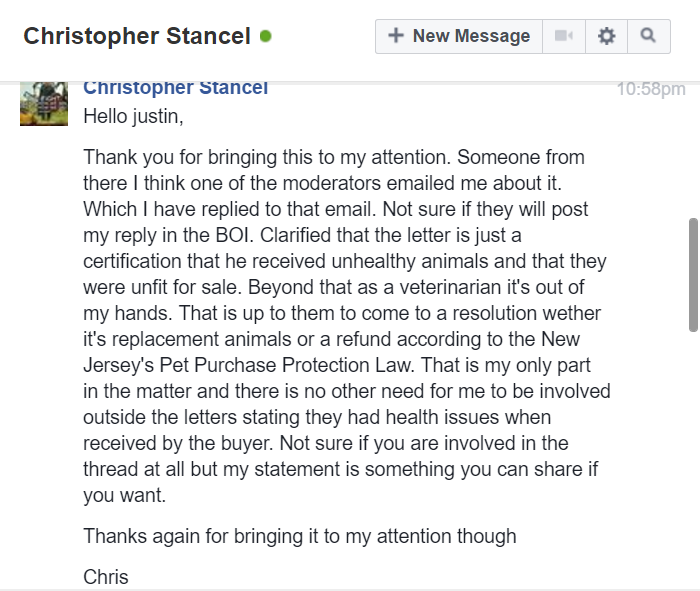Click the conversation scrollbar thumb
Screen dimensions: 700x591
coord(693,275)
